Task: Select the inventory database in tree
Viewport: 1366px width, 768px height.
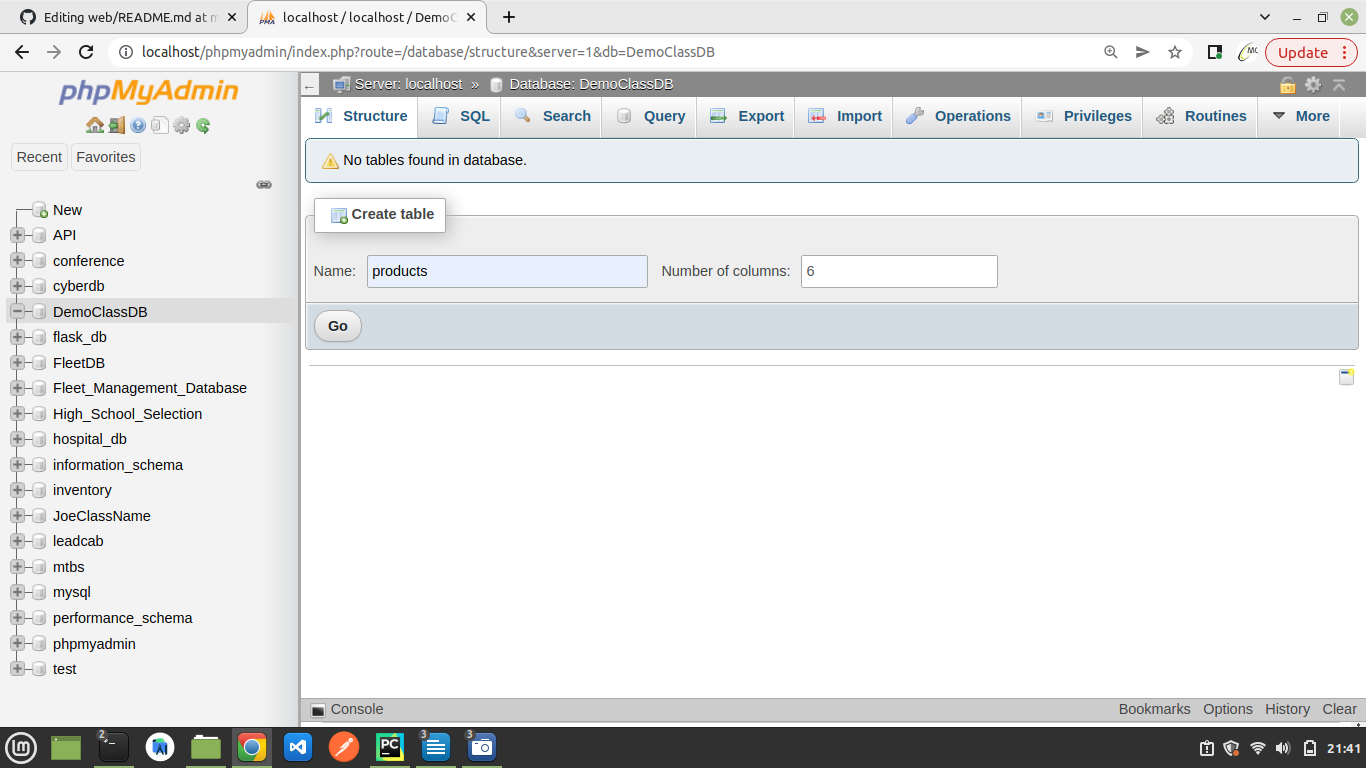Action: pyautogui.click(x=82, y=490)
